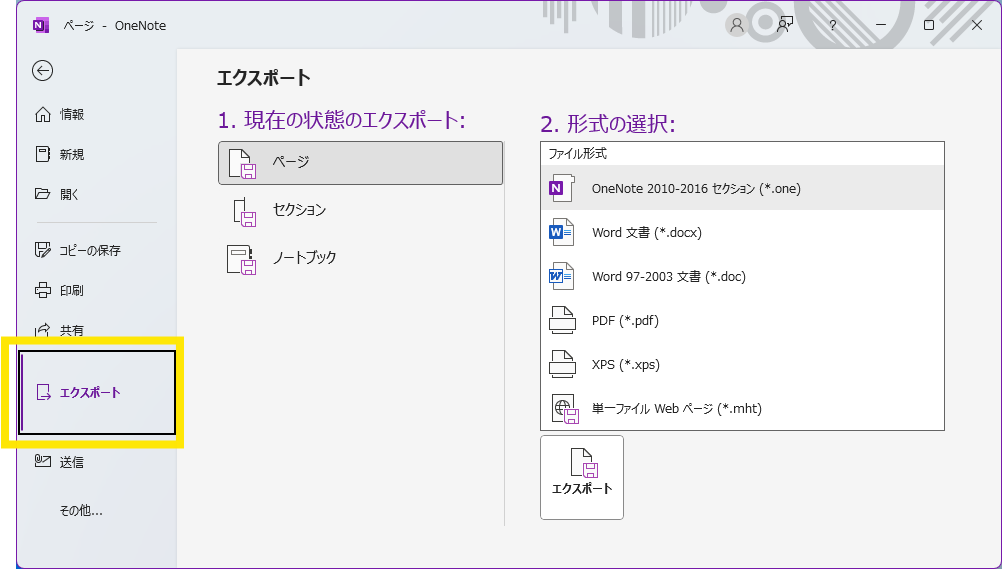This screenshot has width=1002, height=569.
Task: Click the Word 97-2003 doc icon
Action: [562, 276]
